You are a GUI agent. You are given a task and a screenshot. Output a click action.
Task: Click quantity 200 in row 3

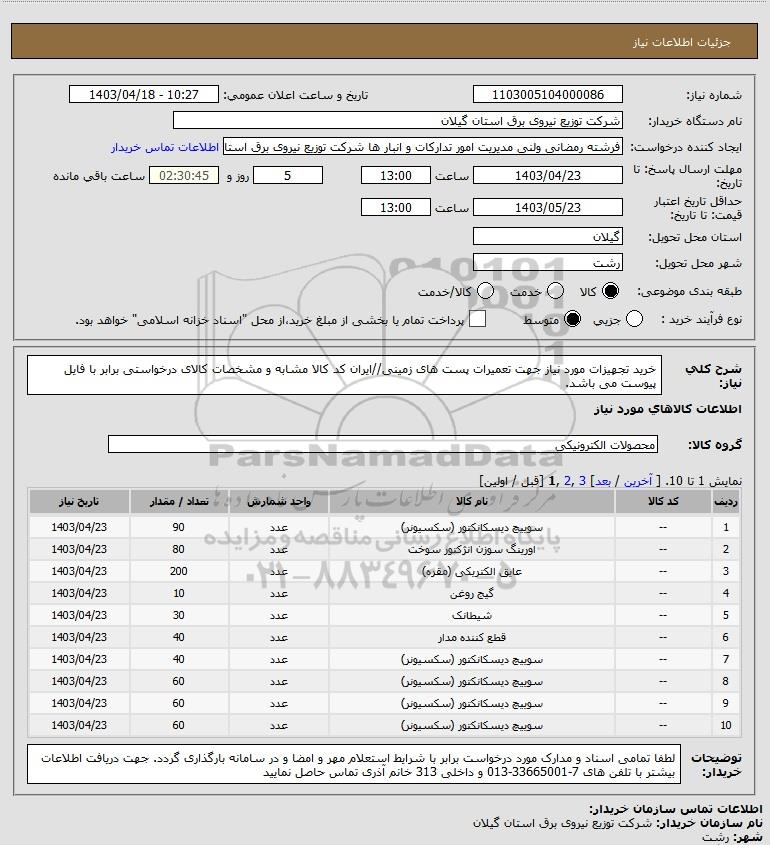pyautogui.click(x=179, y=571)
